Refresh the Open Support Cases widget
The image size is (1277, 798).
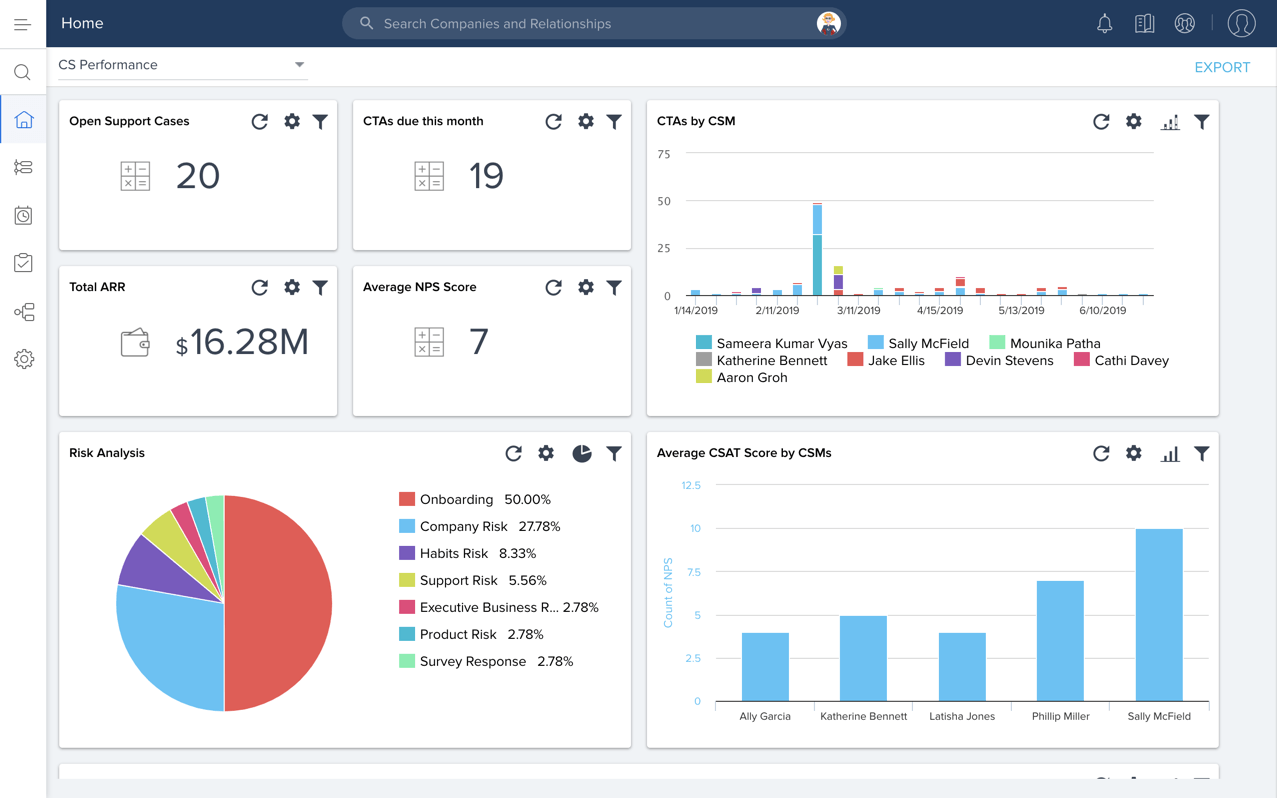point(259,121)
